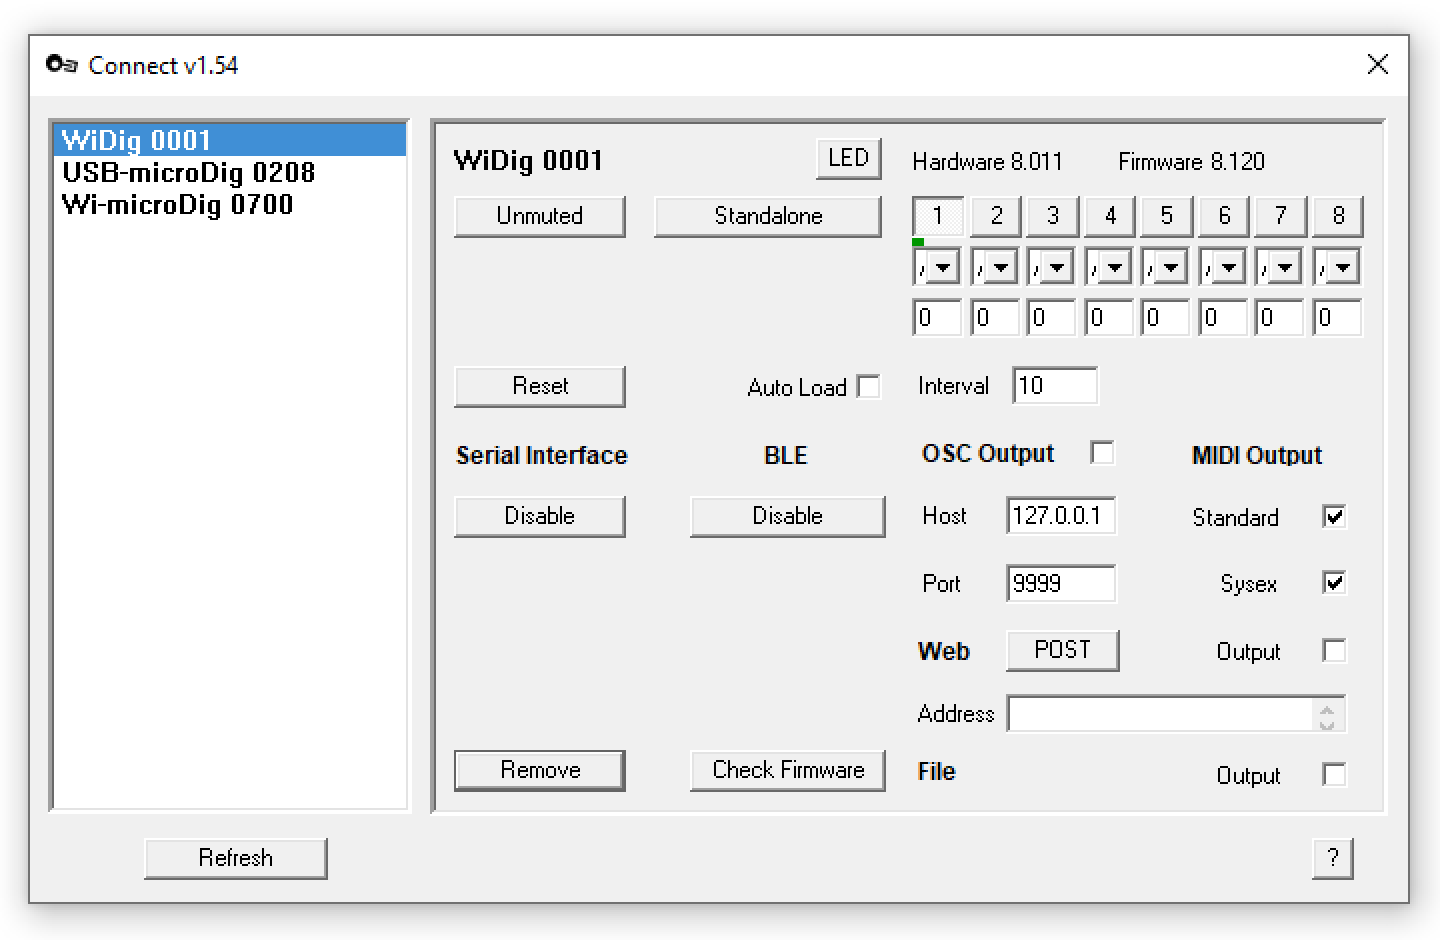Close the Connect v1.54 window
Viewport: 1440px width, 940px height.
[1377, 65]
